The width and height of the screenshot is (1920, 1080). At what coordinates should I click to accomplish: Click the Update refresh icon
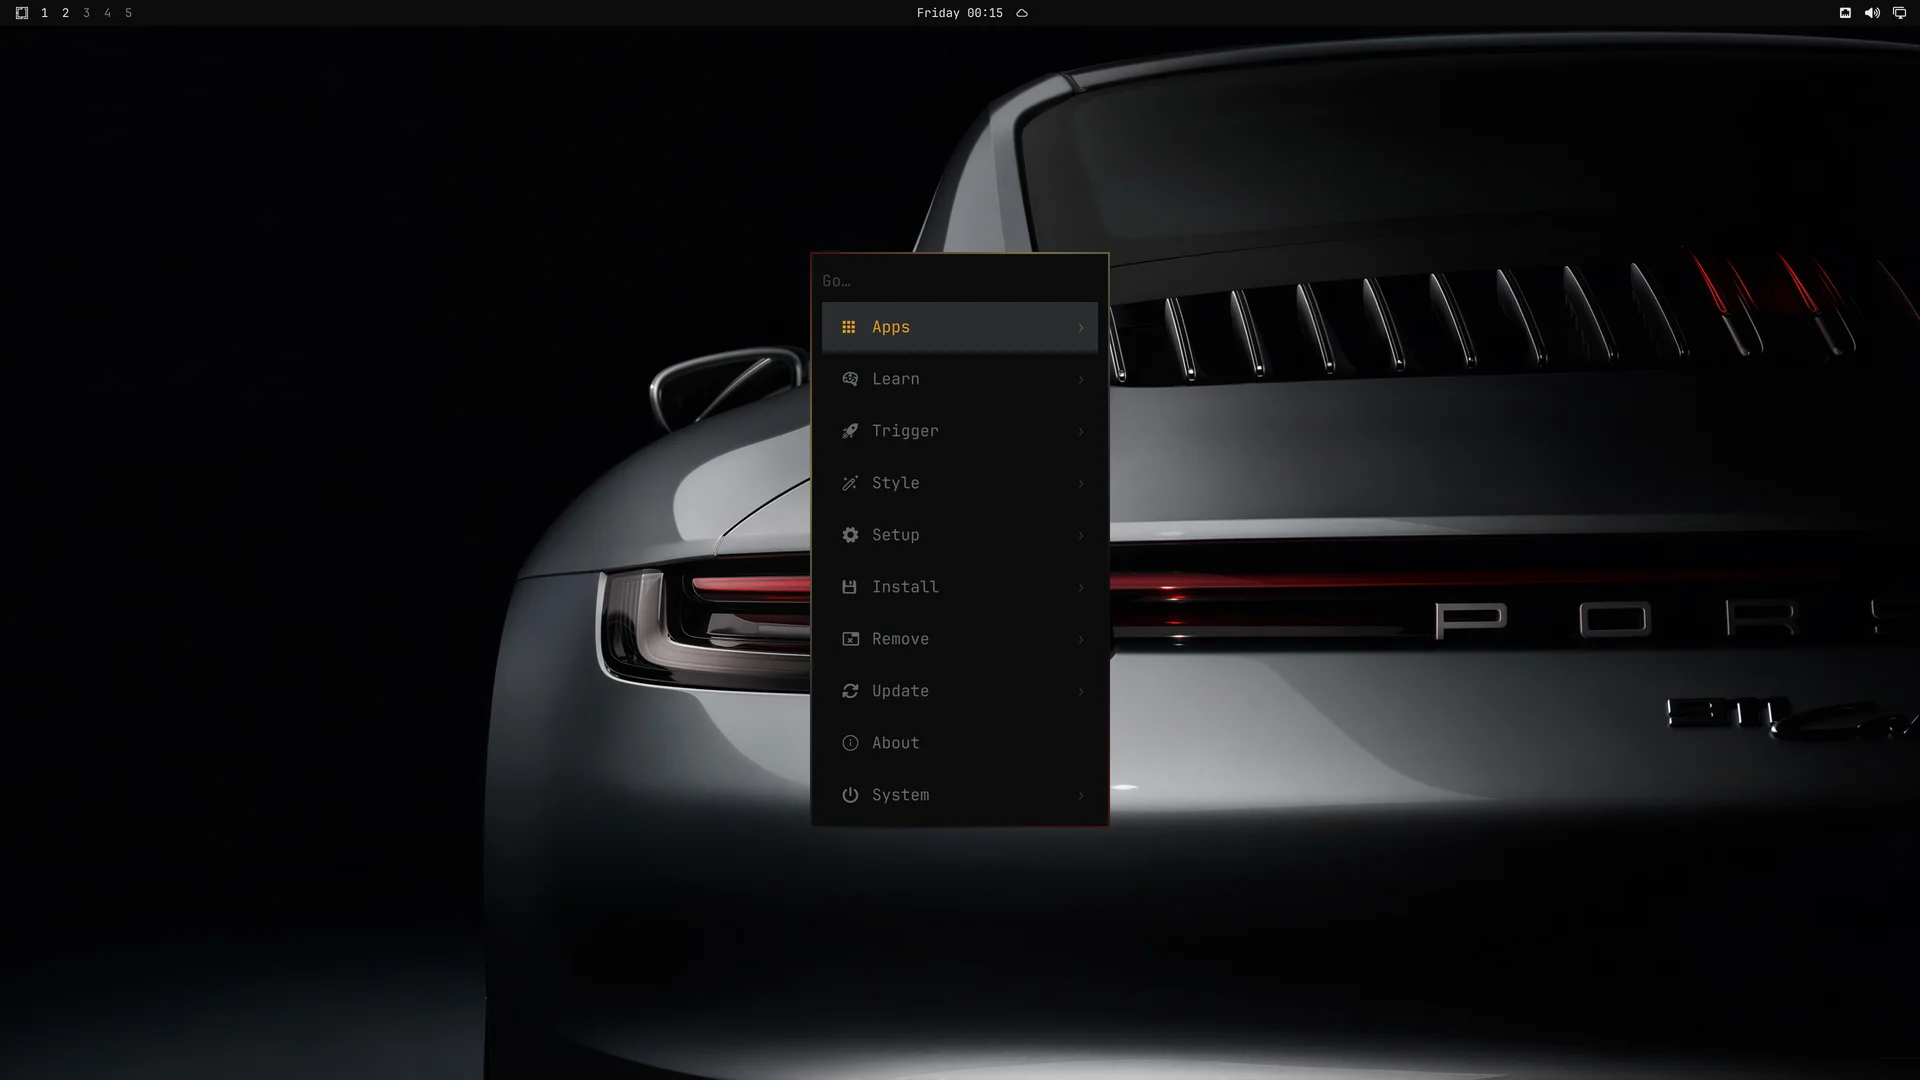click(850, 691)
